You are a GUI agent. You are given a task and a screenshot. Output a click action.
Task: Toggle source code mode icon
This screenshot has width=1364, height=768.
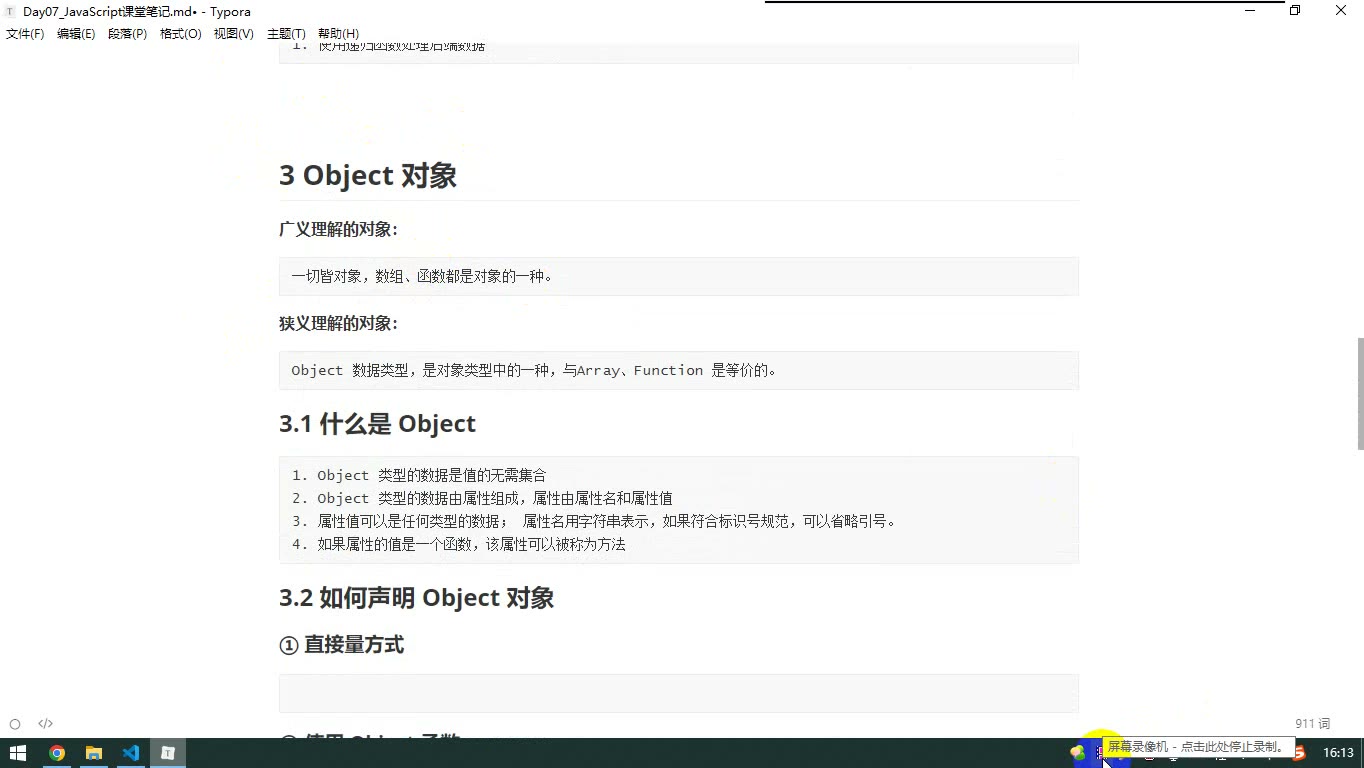[46, 724]
